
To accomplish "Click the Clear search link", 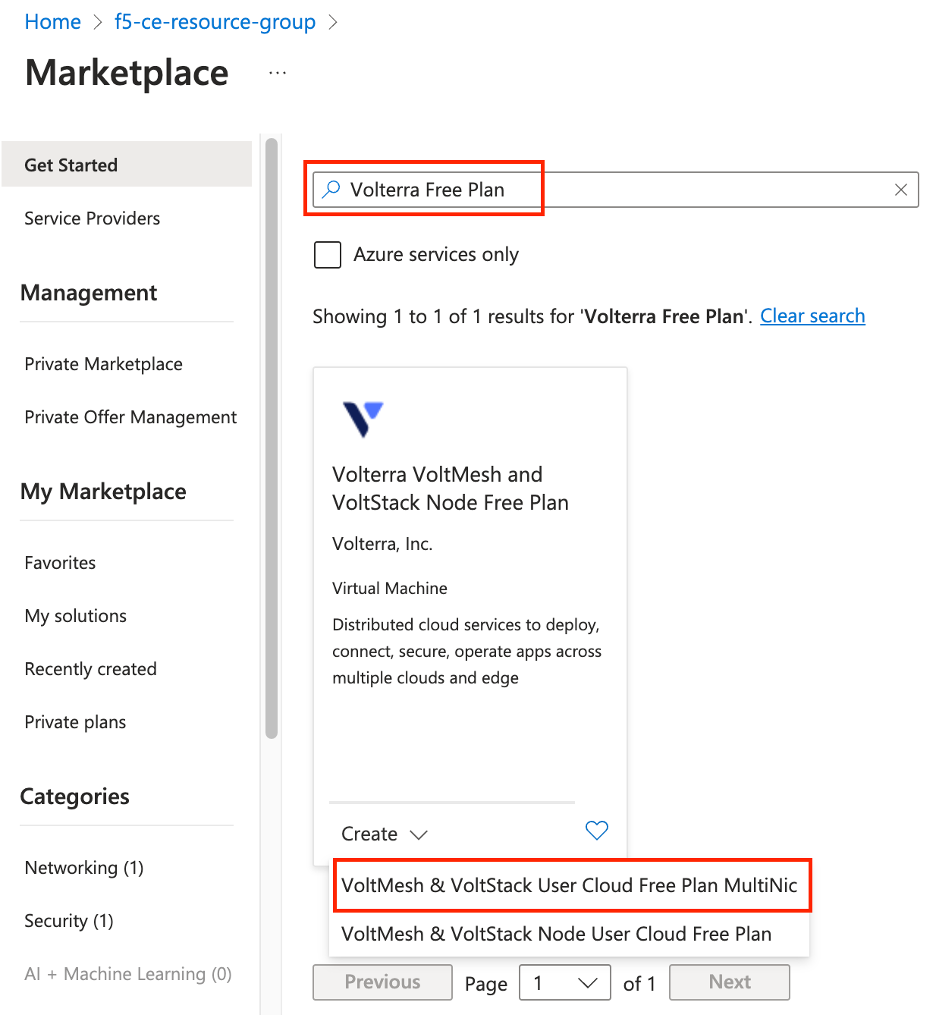I will coord(812,315).
